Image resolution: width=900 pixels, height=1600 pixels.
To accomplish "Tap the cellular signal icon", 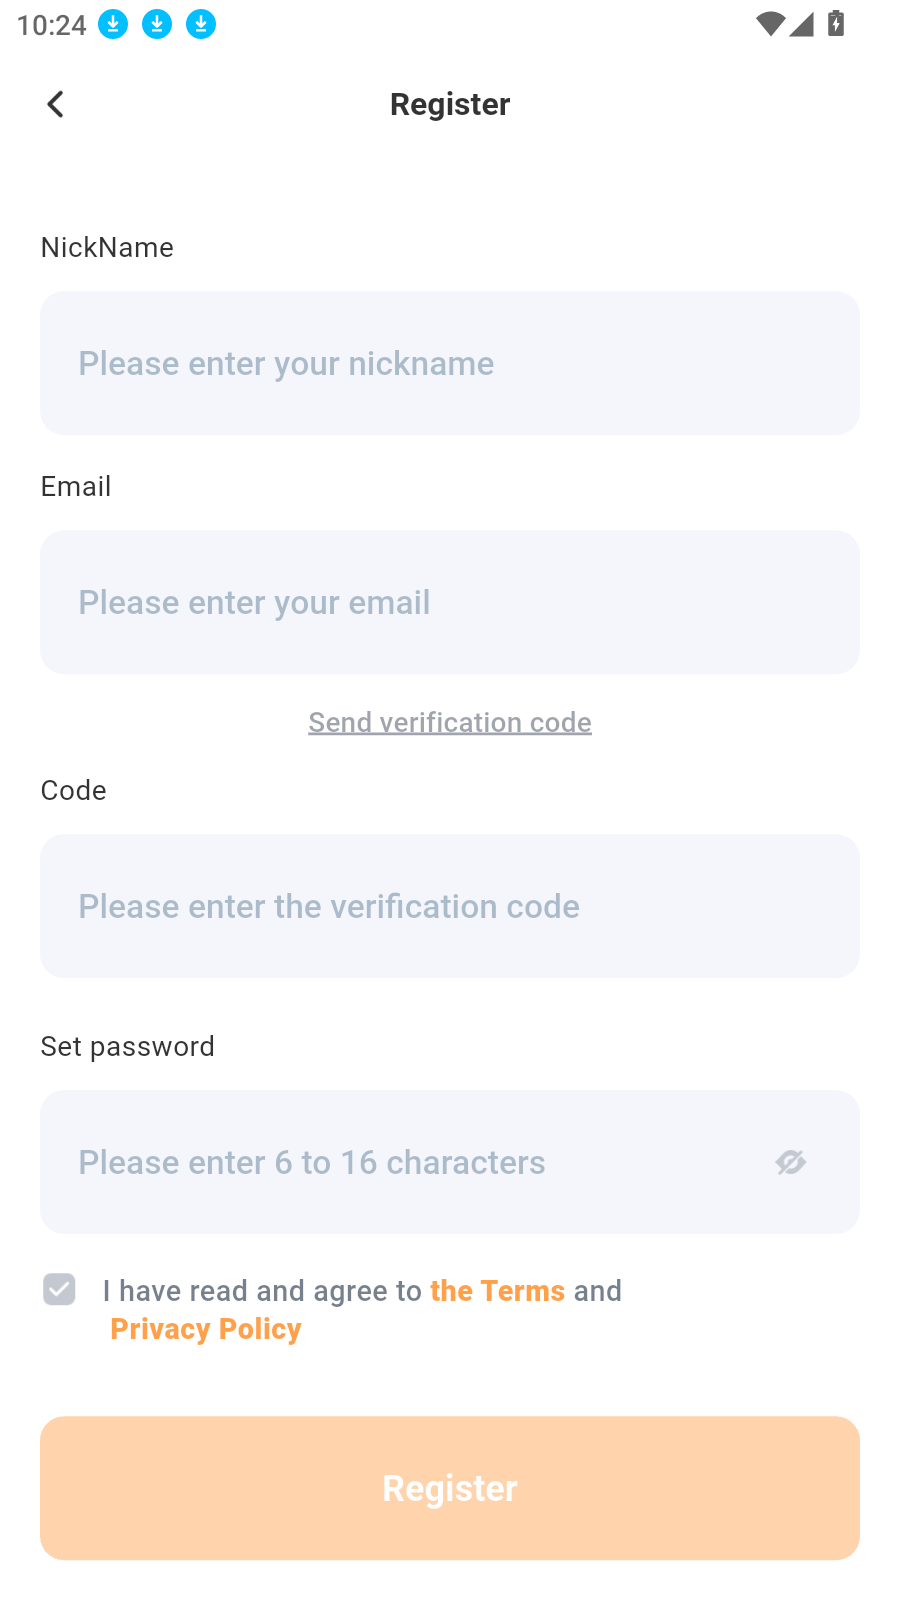I will (x=802, y=24).
